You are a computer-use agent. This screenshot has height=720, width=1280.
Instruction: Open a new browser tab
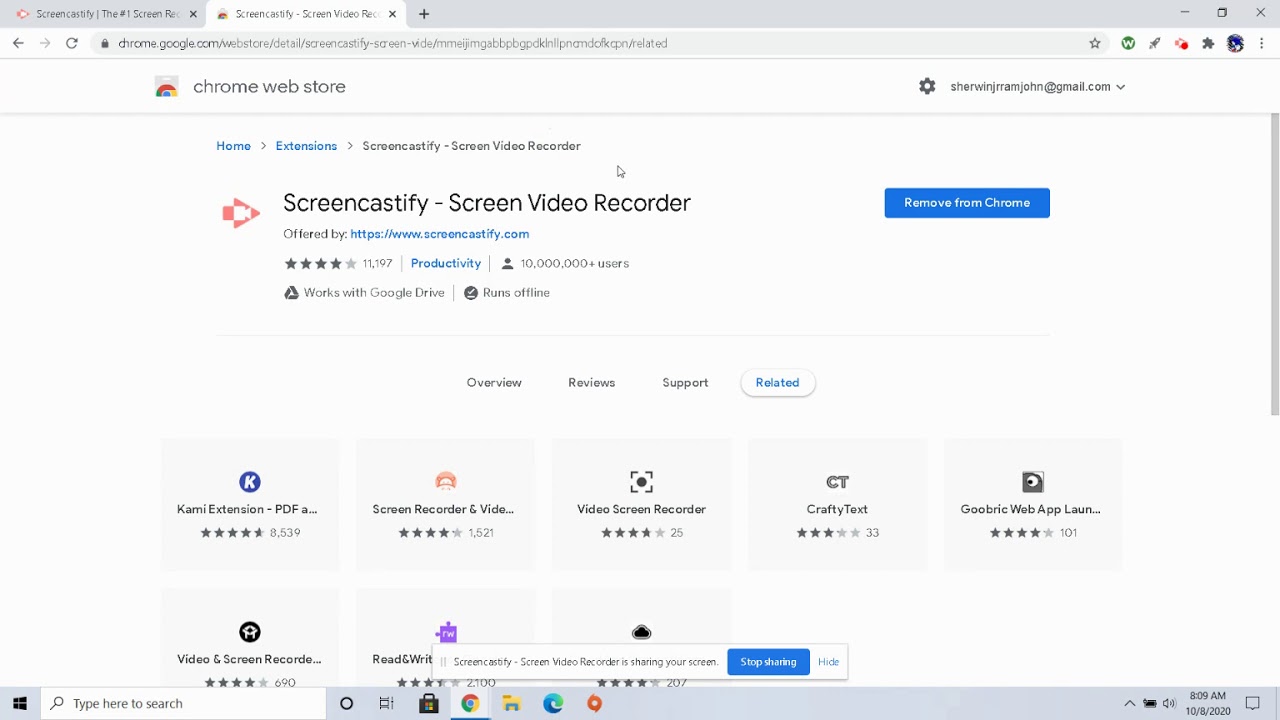click(424, 14)
